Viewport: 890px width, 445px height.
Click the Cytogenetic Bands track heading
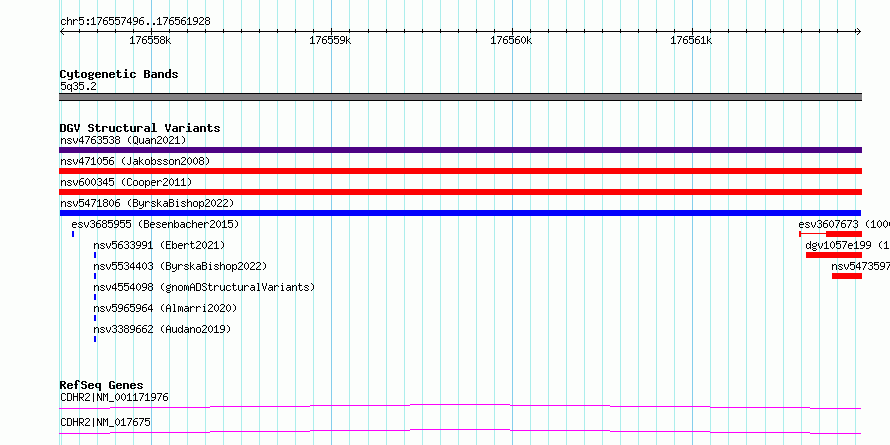pos(119,74)
